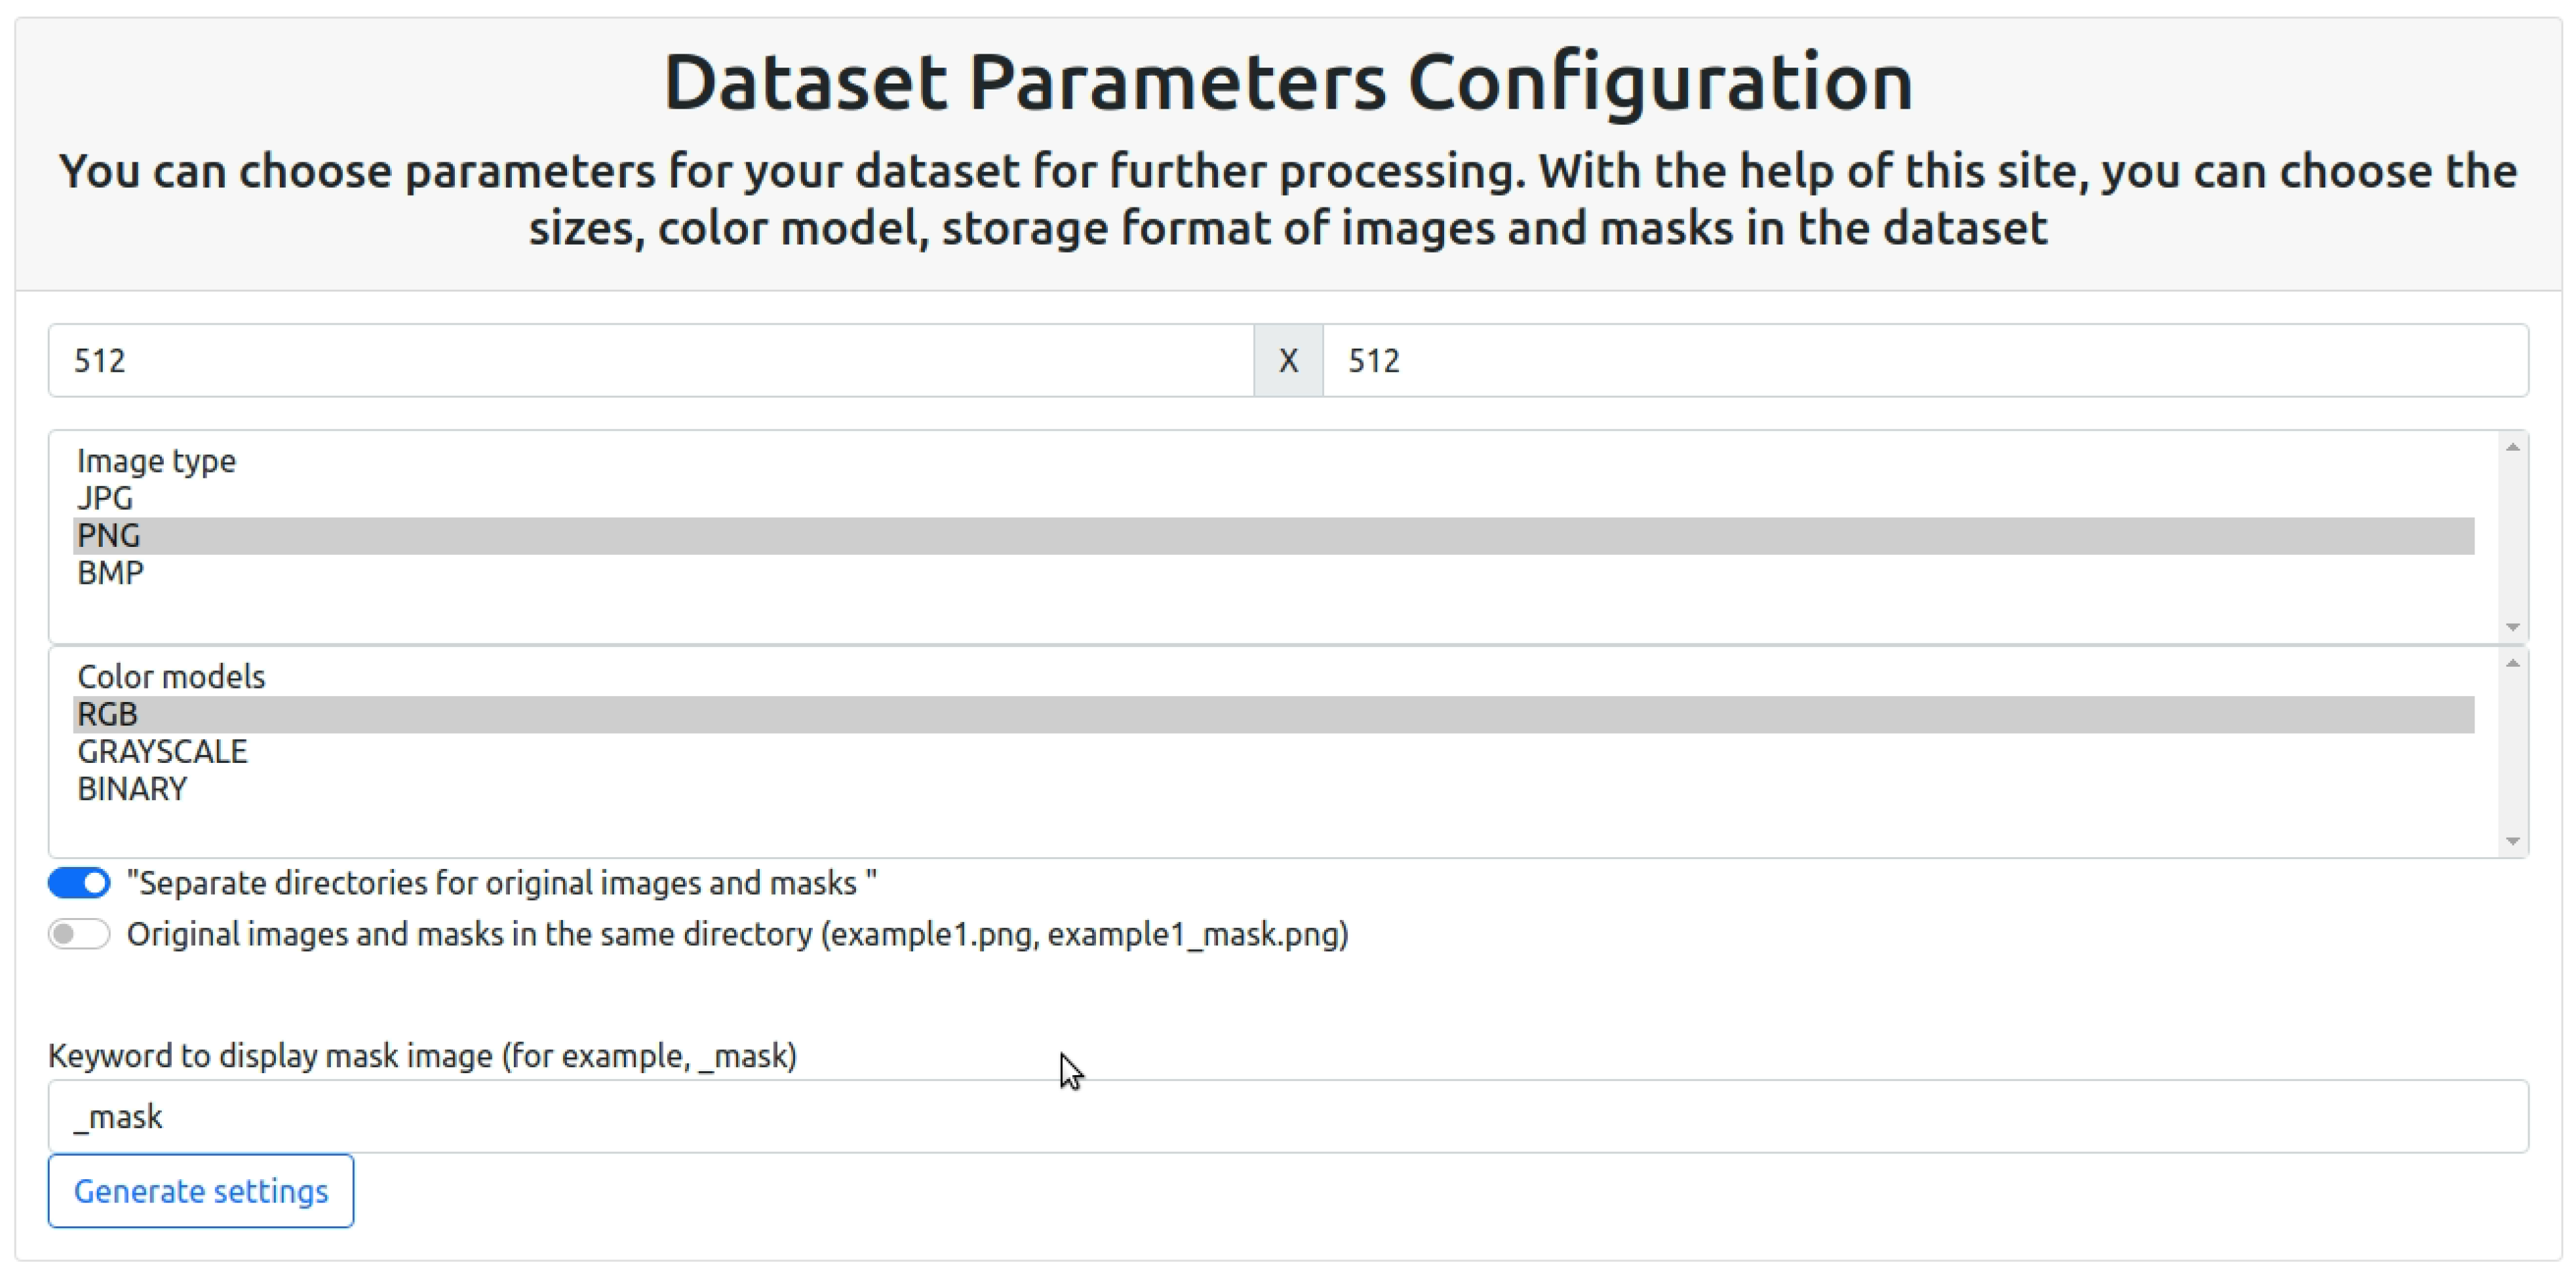The width and height of the screenshot is (2576, 1276).
Task: Select PNG image type option
Action: [x=109, y=536]
